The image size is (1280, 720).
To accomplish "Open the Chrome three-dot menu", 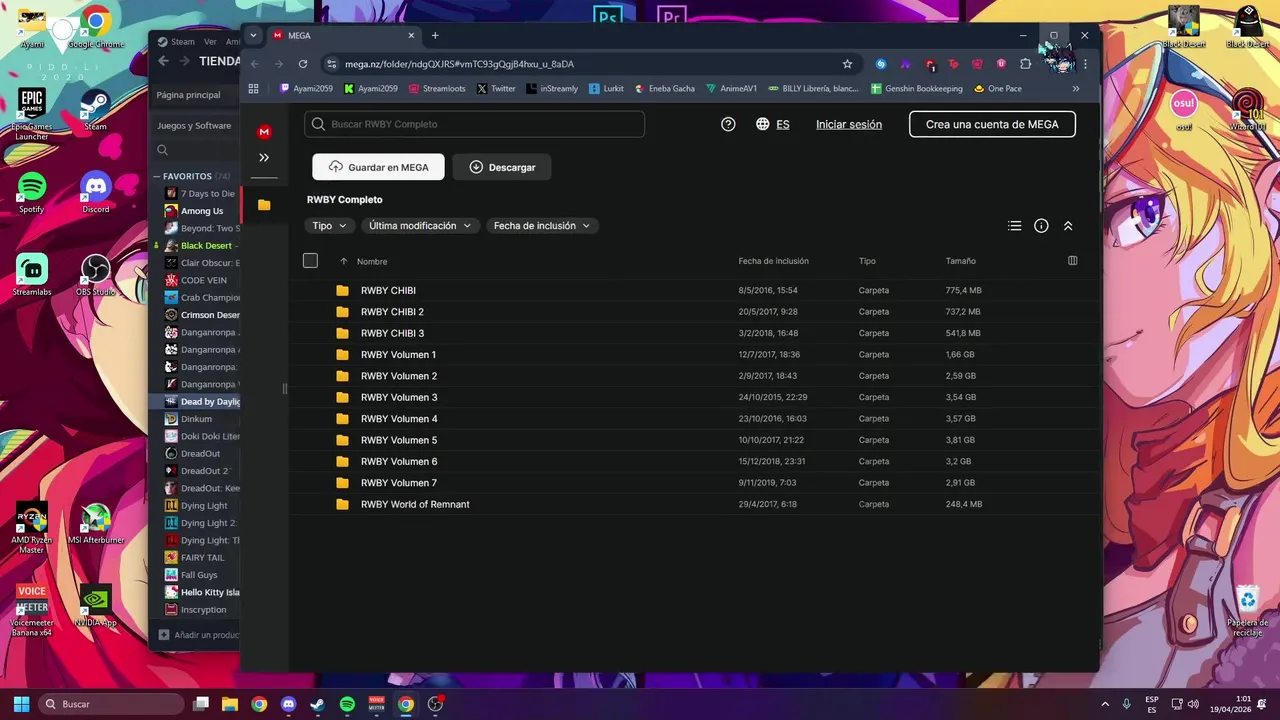I will tap(1085, 64).
